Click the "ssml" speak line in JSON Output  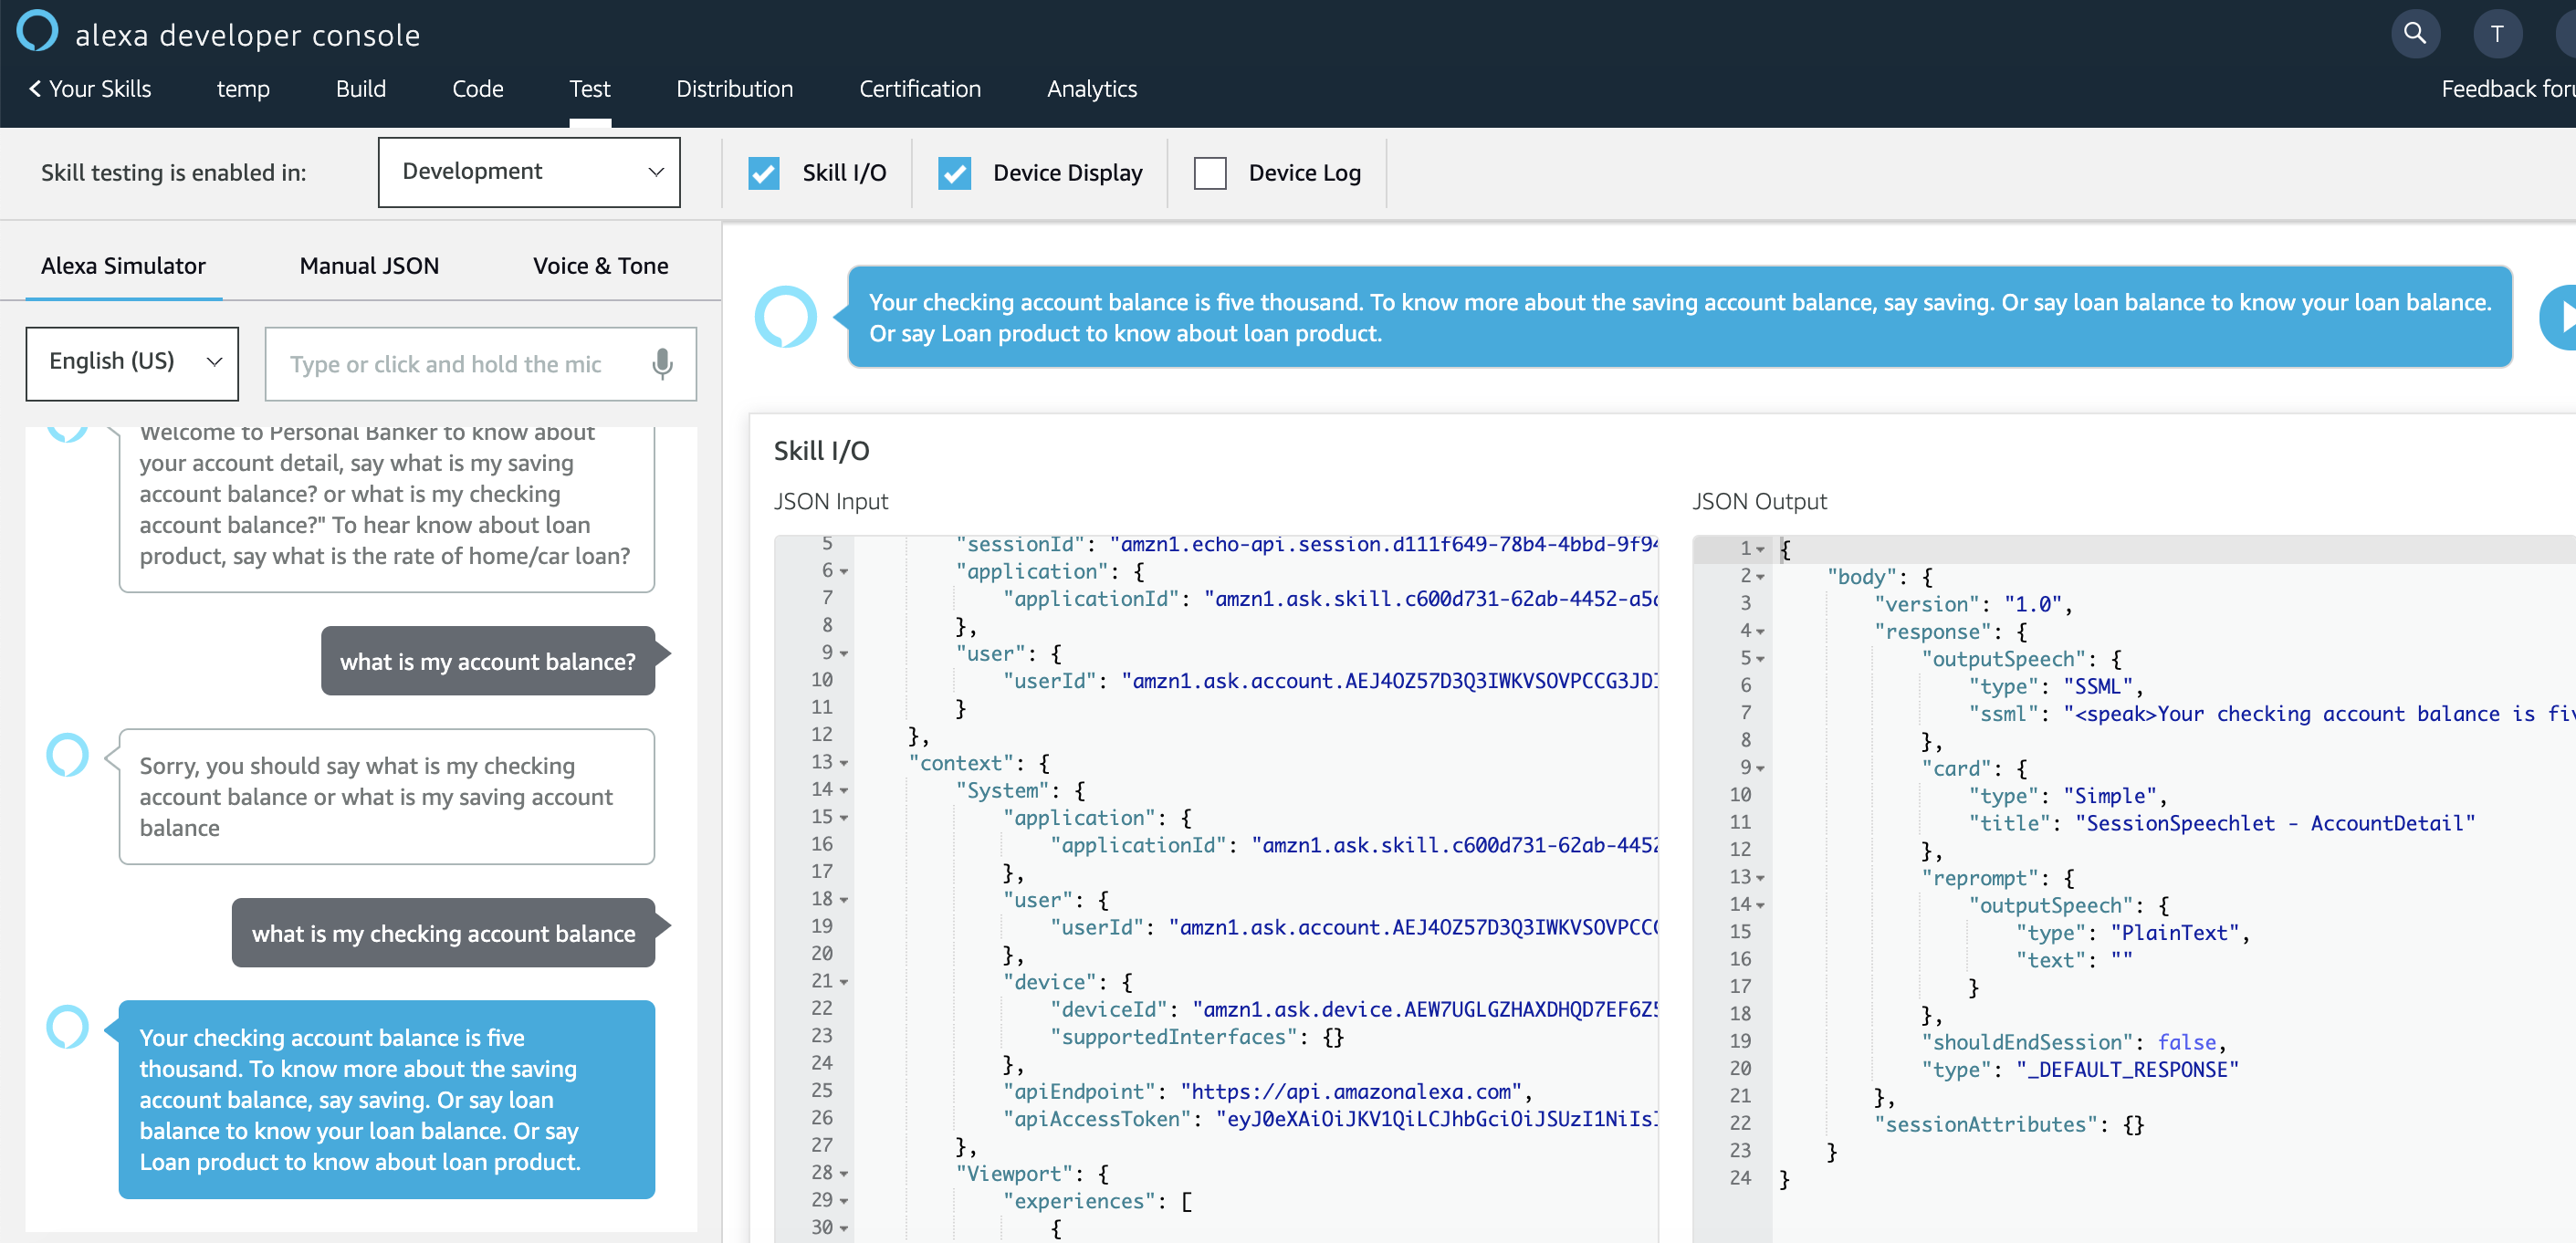2270,714
